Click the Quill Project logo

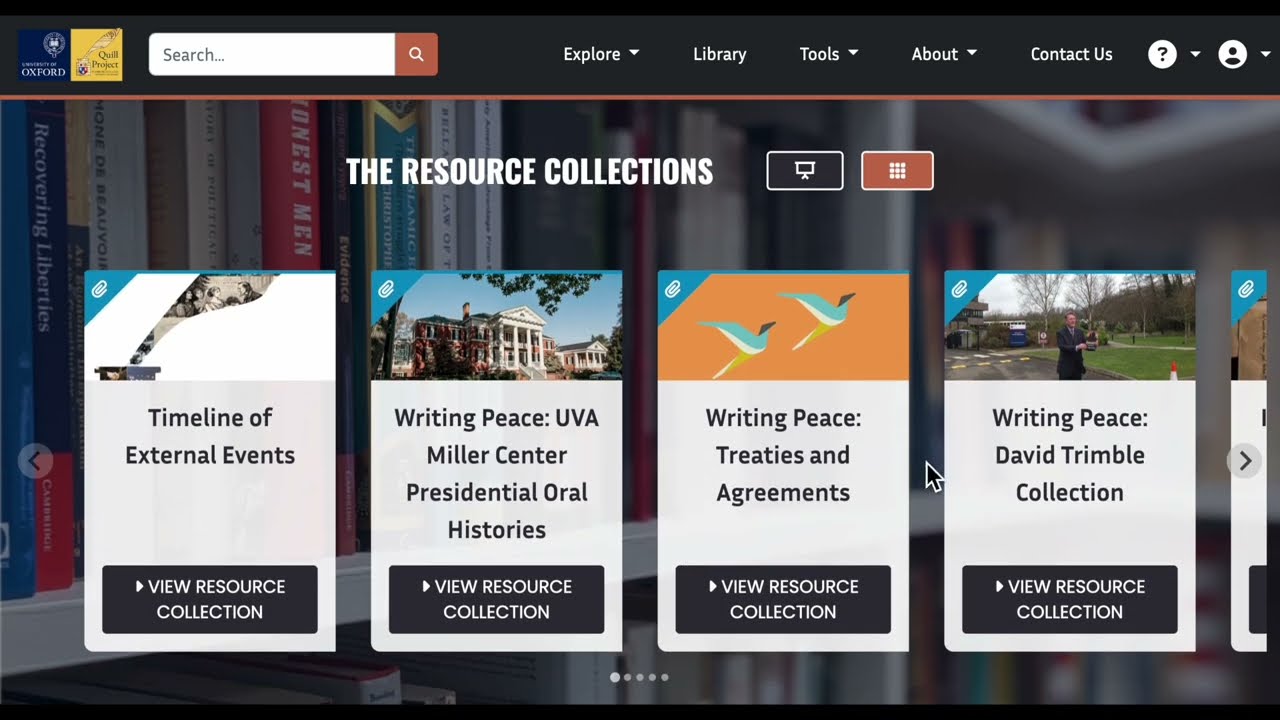tap(97, 55)
